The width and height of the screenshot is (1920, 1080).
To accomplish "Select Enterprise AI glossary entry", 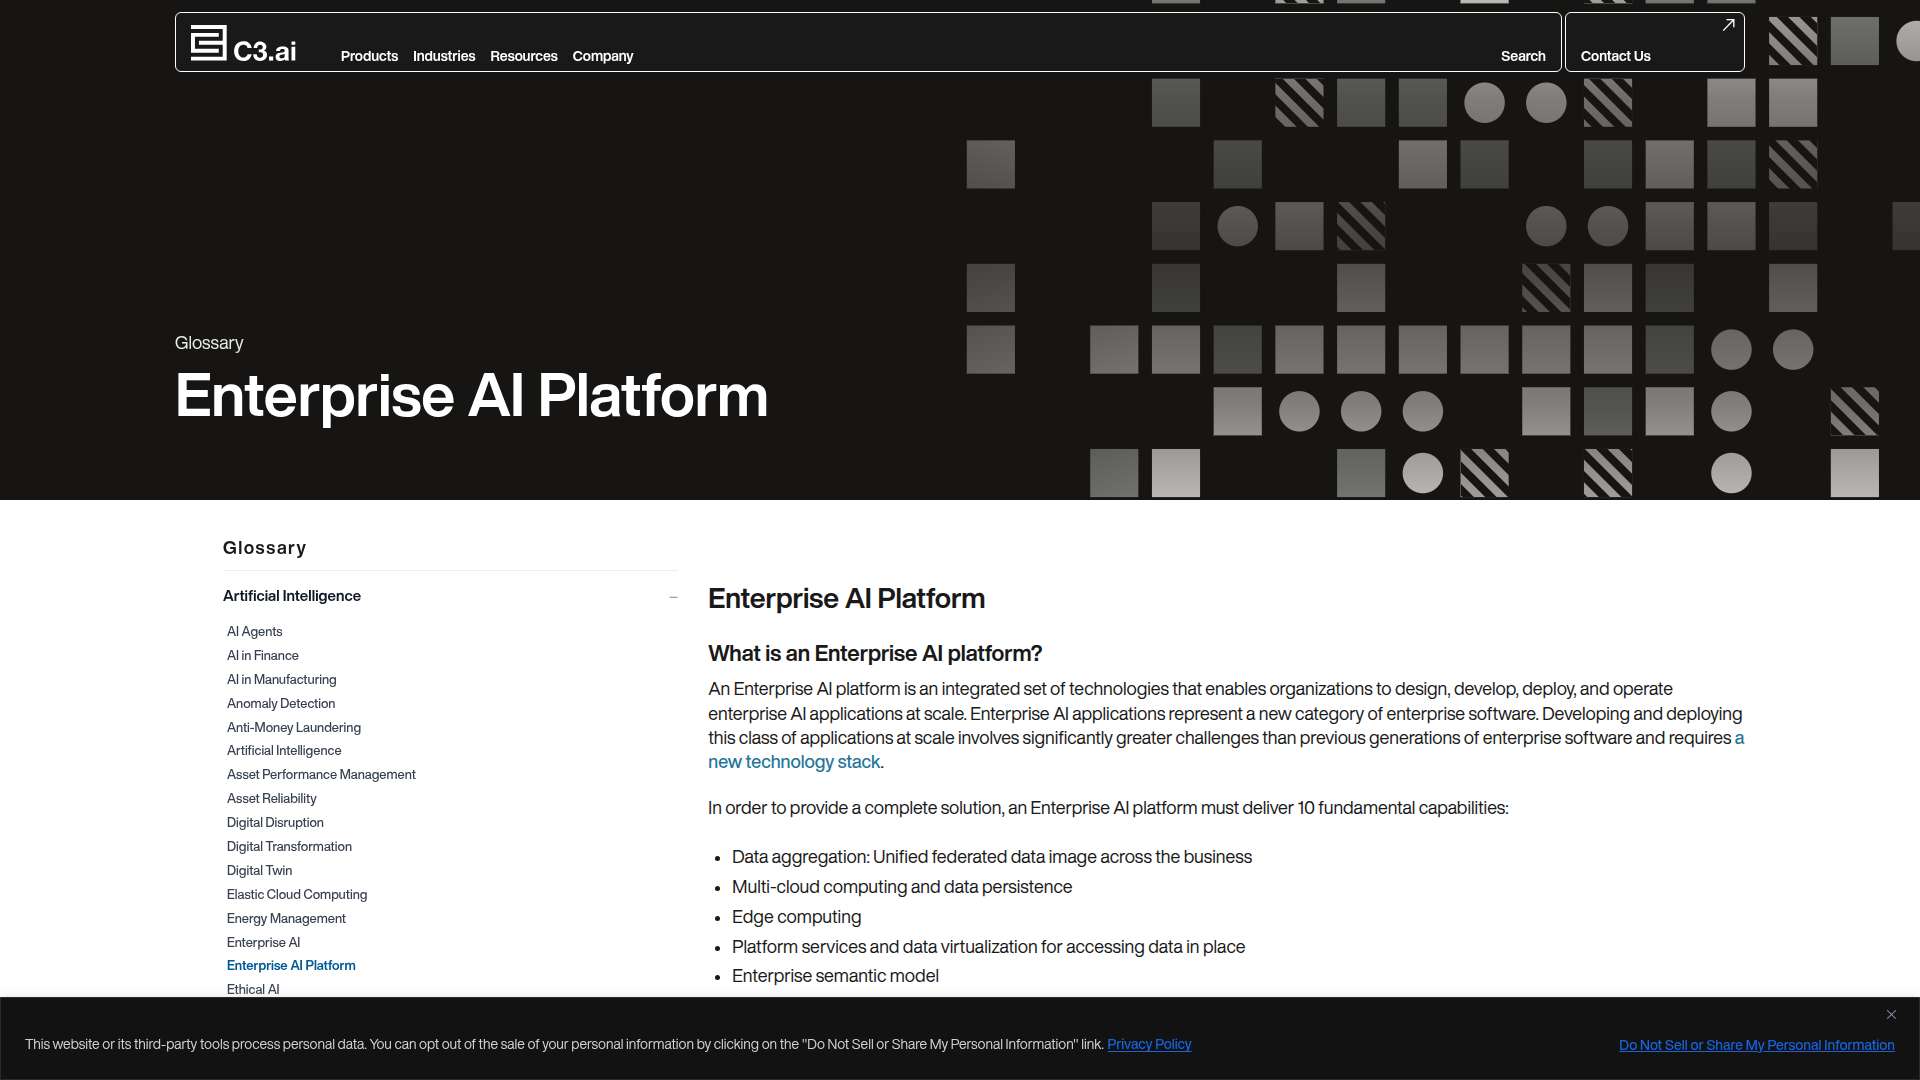I will click(x=263, y=942).
